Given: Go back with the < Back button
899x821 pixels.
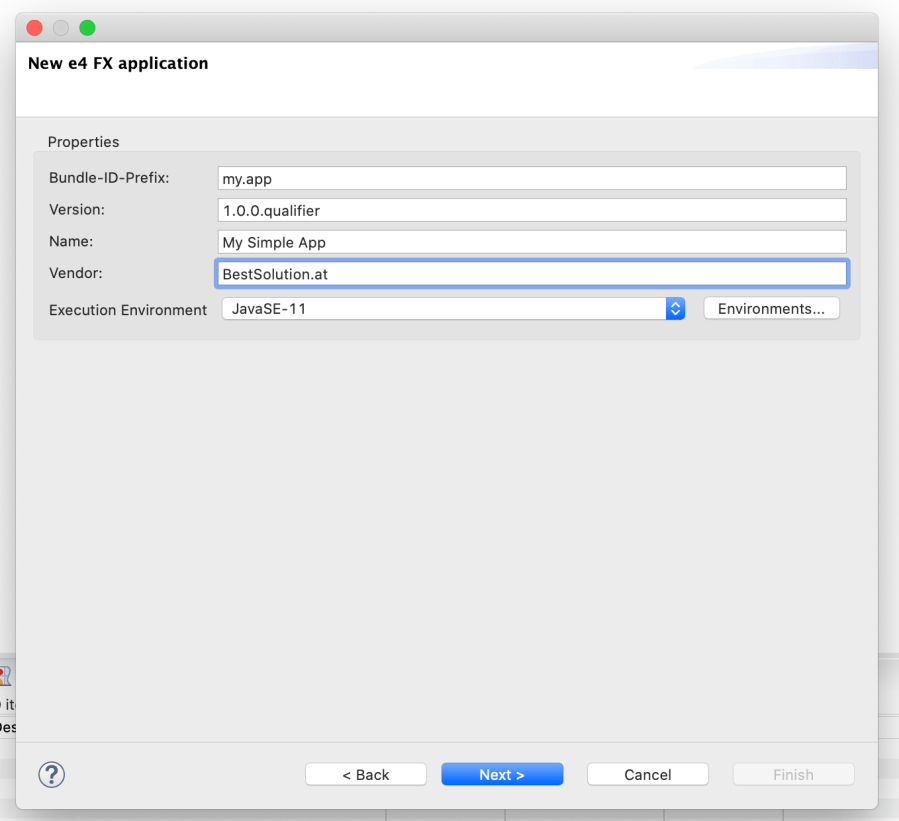Looking at the screenshot, I should point(366,775).
